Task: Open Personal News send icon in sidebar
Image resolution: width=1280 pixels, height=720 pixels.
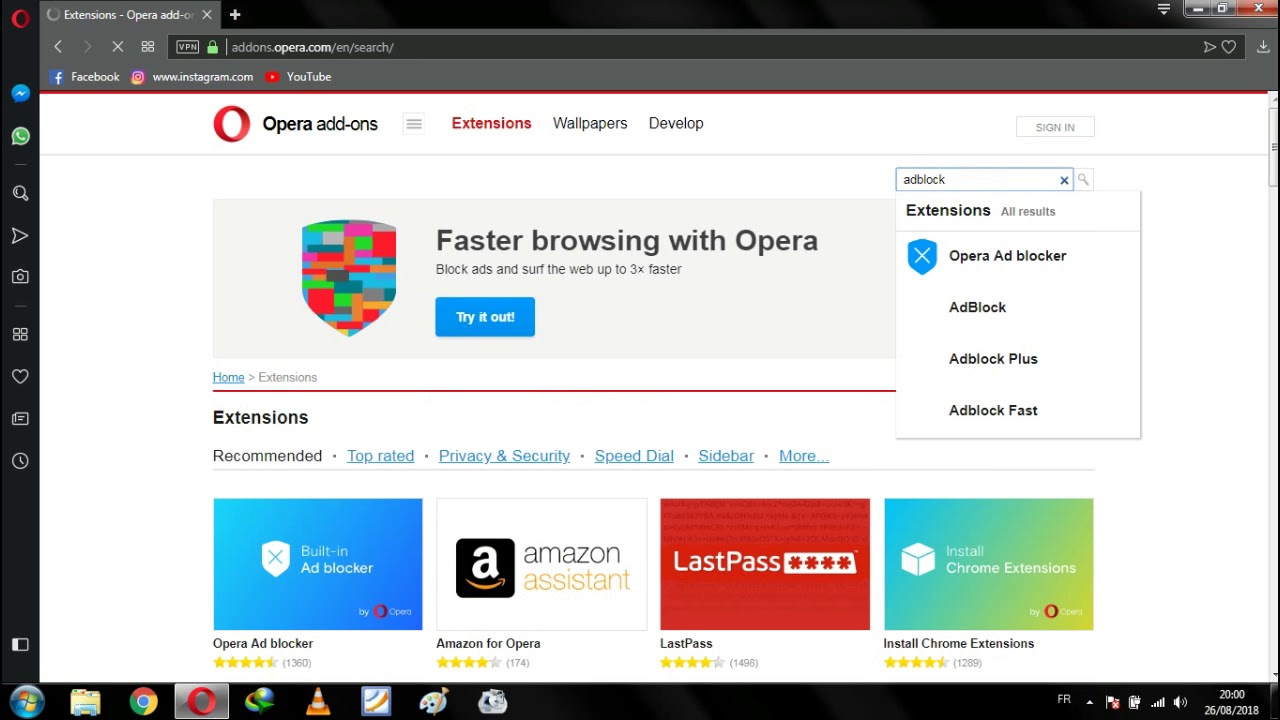Action: pyautogui.click(x=20, y=236)
